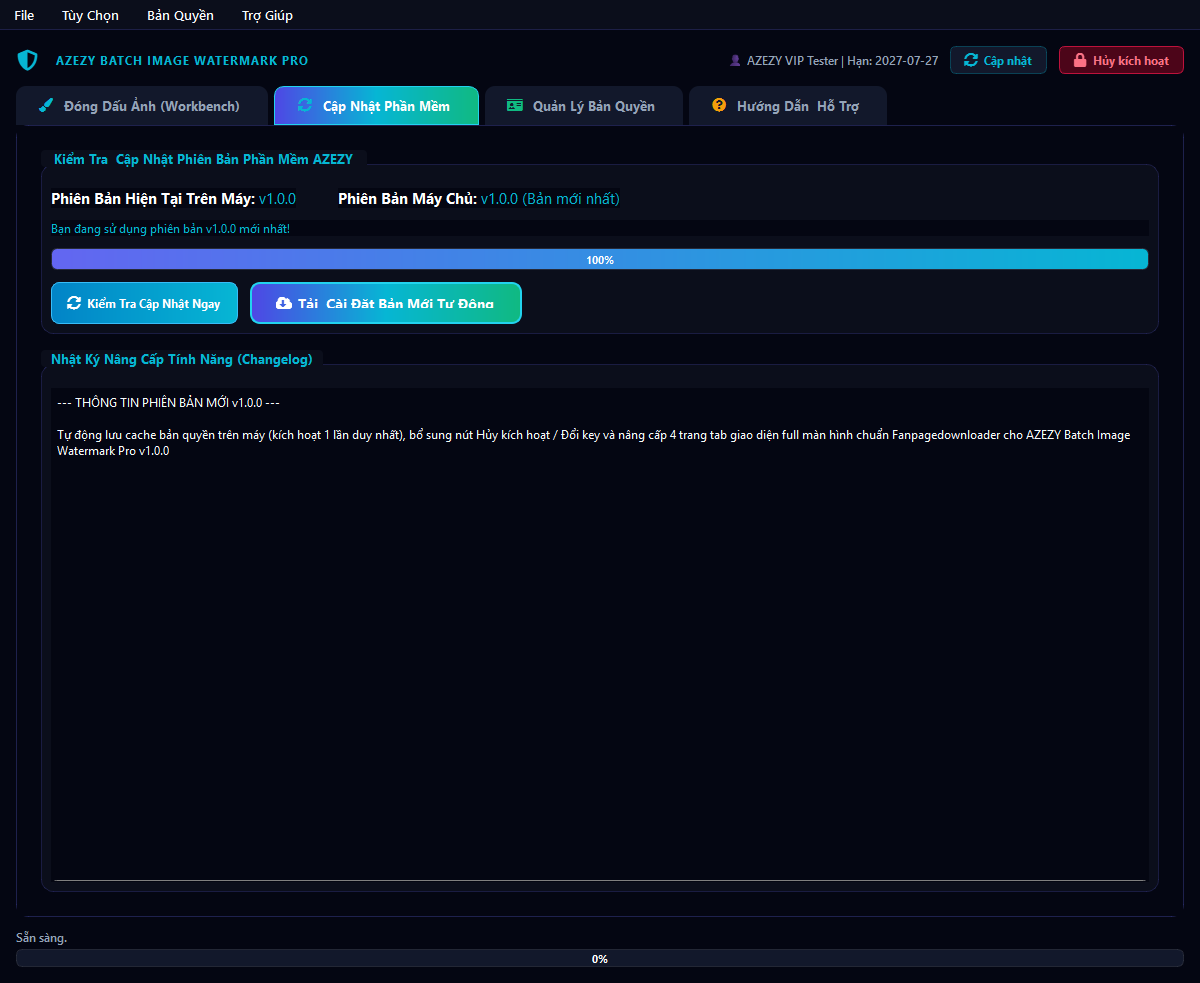
Task: Click Kiểm Tra Cập Nhật Ngay button
Action: point(144,303)
